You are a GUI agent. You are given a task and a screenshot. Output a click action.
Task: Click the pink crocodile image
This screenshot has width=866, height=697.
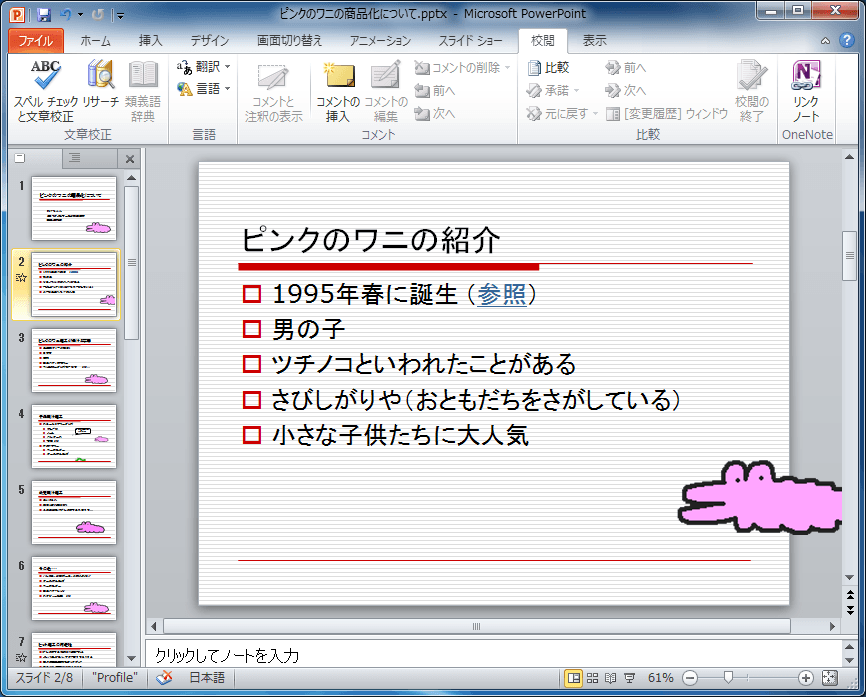coord(760,498)
